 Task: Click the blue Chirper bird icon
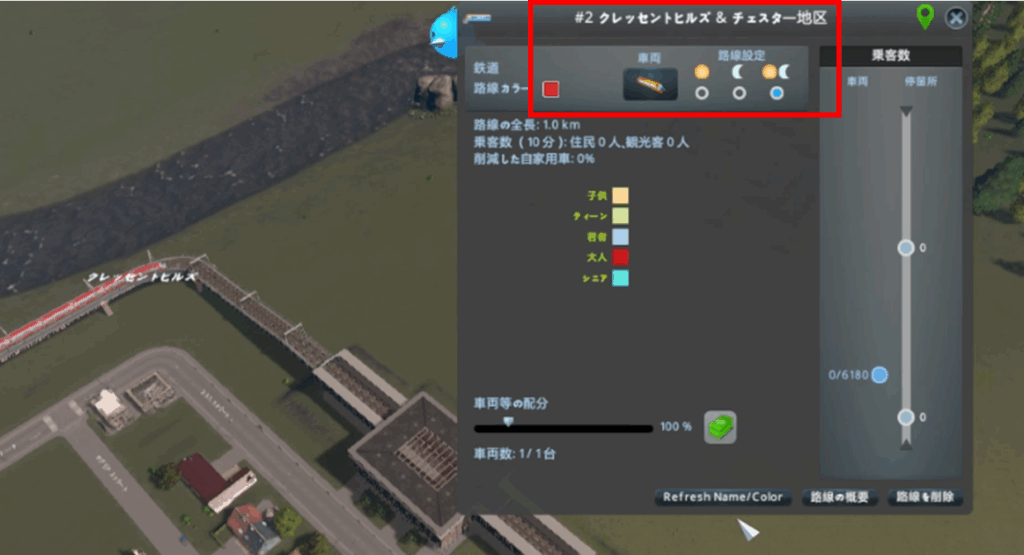444,33
